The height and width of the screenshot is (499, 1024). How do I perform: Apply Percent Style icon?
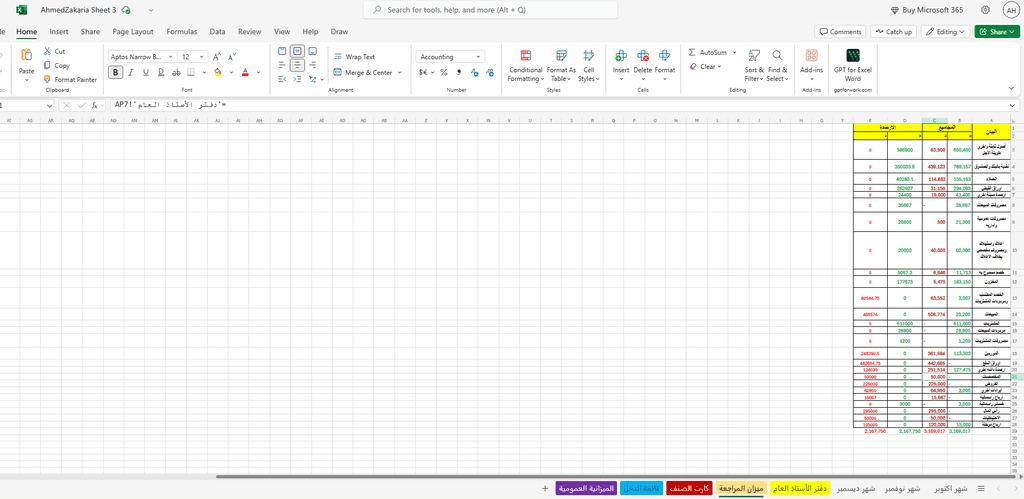pyautogui.click(x=443, y=72)
